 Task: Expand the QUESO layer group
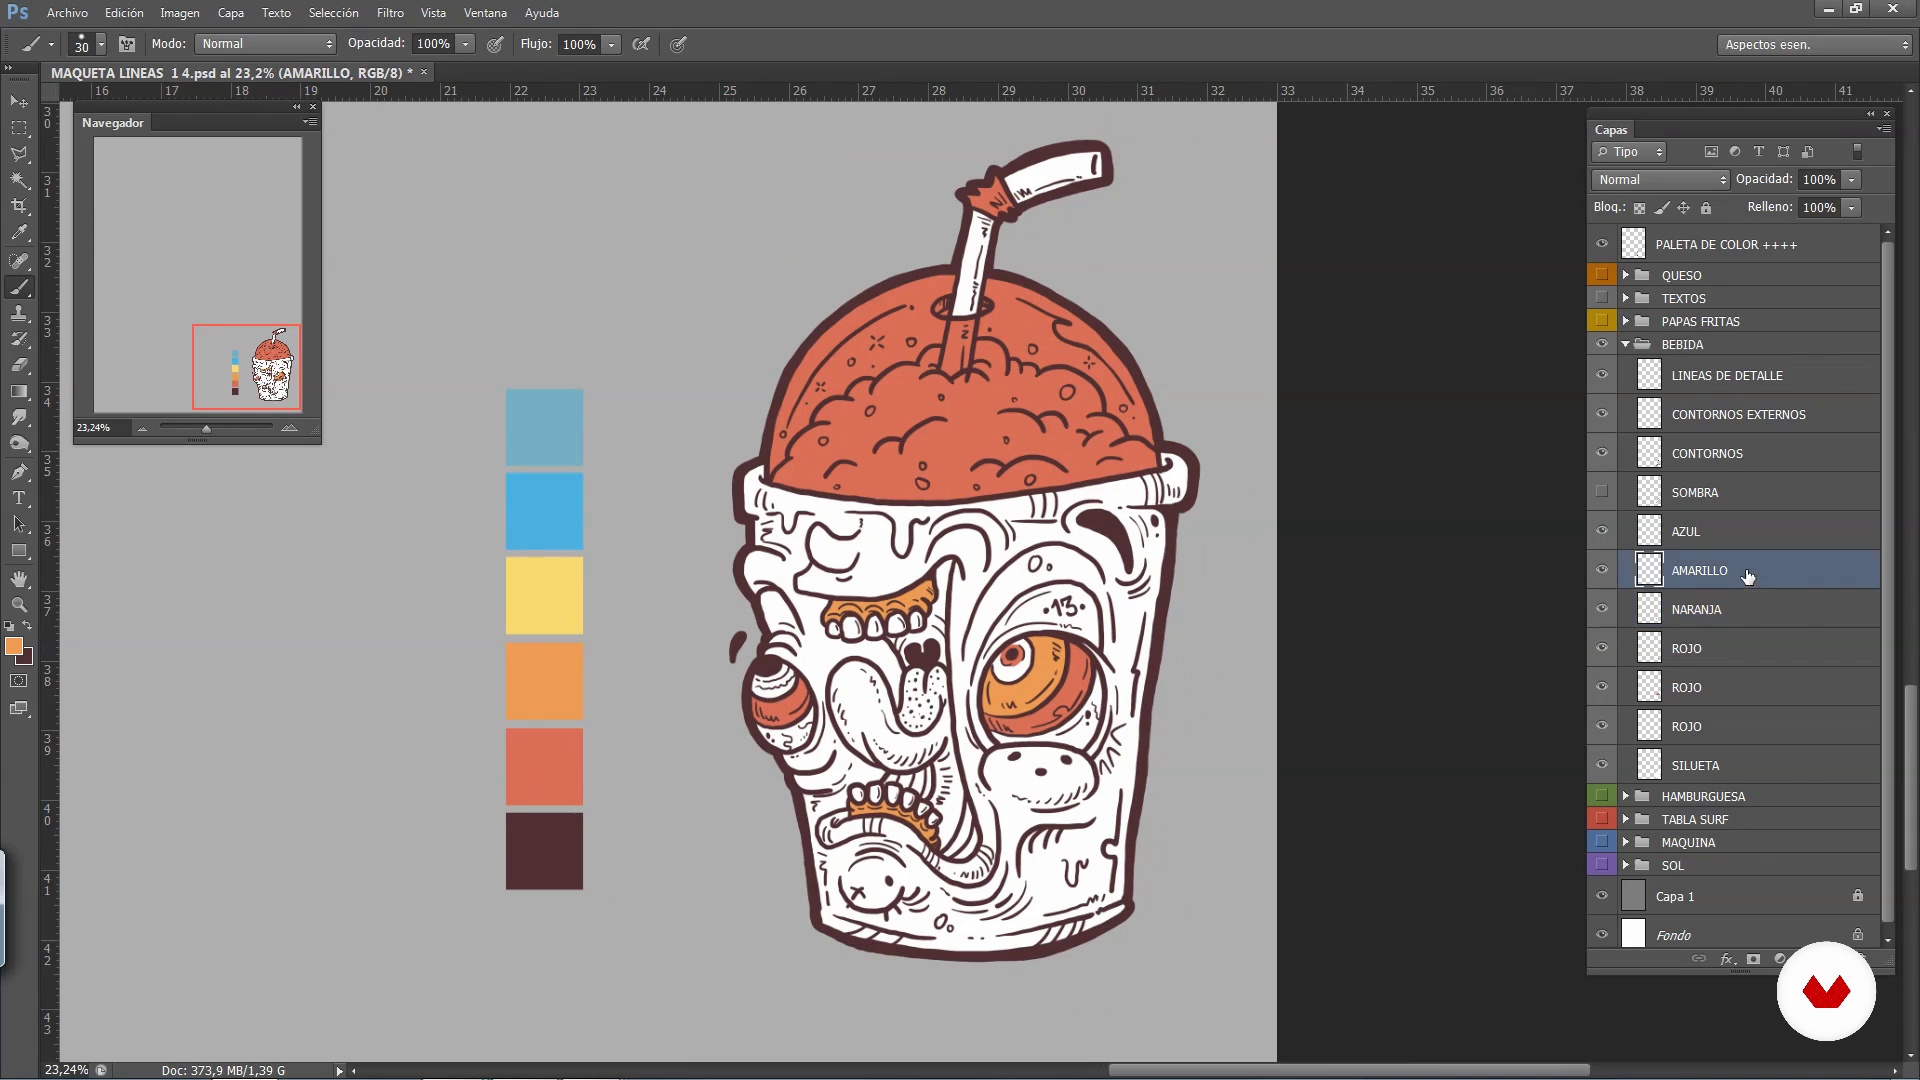1626,275
